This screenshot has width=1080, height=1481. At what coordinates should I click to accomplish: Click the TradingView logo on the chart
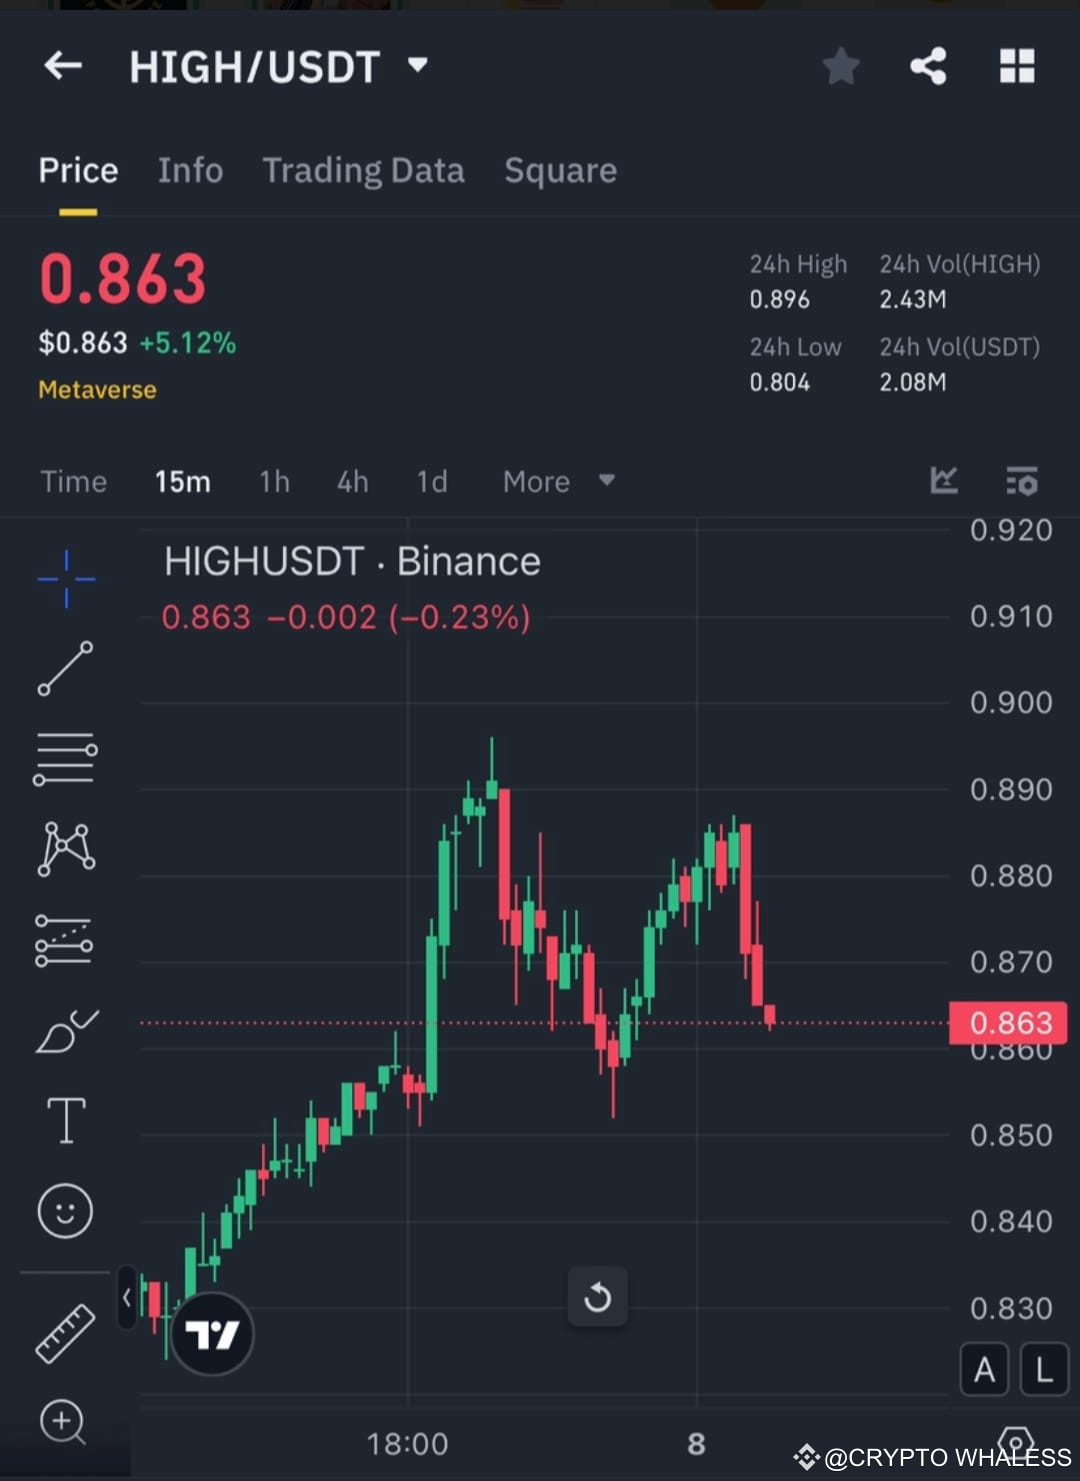point(212,1334)
